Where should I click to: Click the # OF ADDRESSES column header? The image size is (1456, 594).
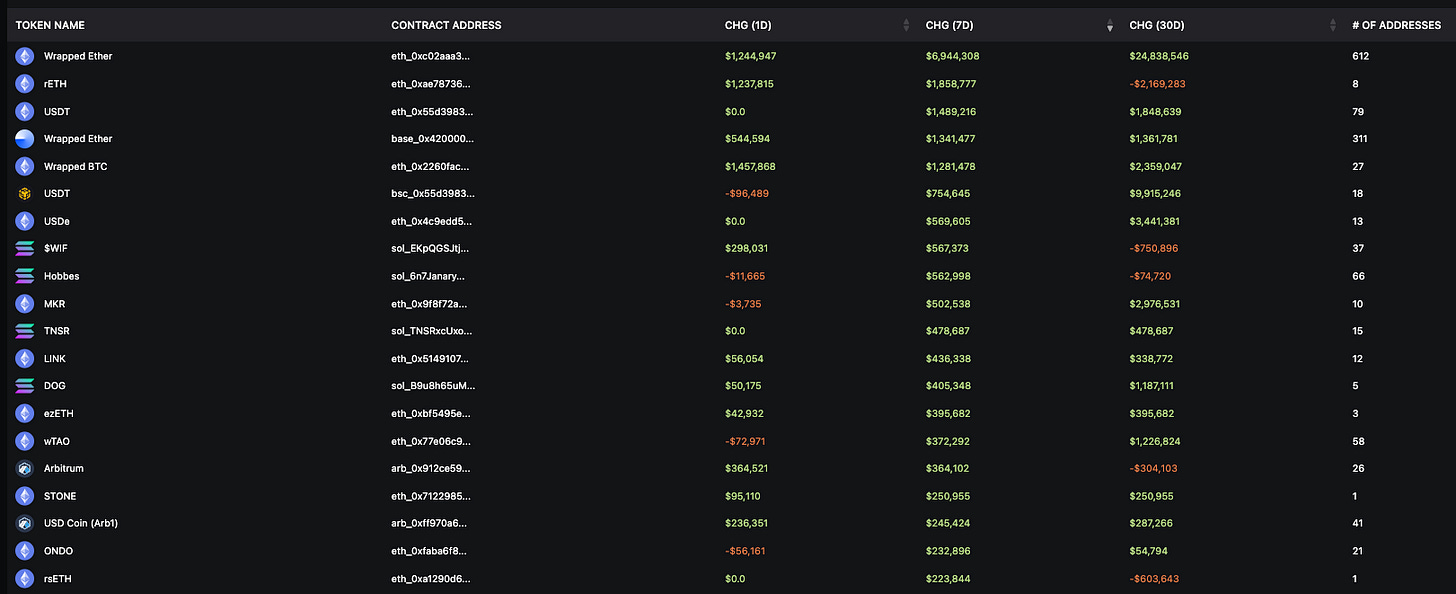[1396, 25]
